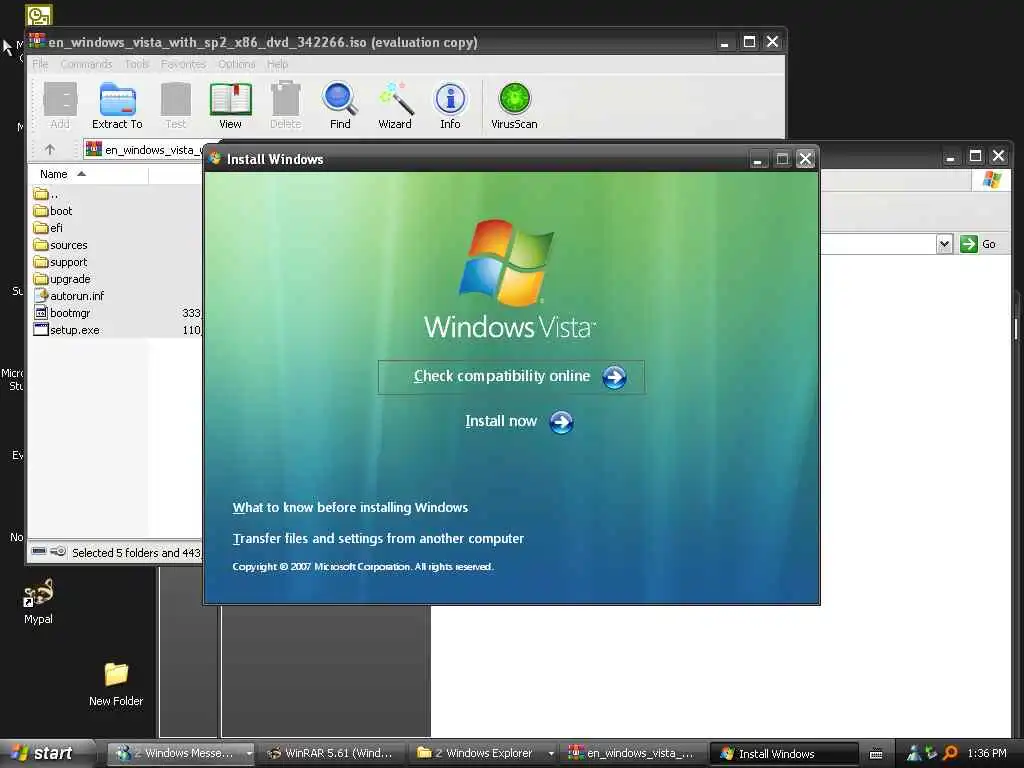1024x768 pixels.
Task: Open the efi folder
Action: click(48, 228)
